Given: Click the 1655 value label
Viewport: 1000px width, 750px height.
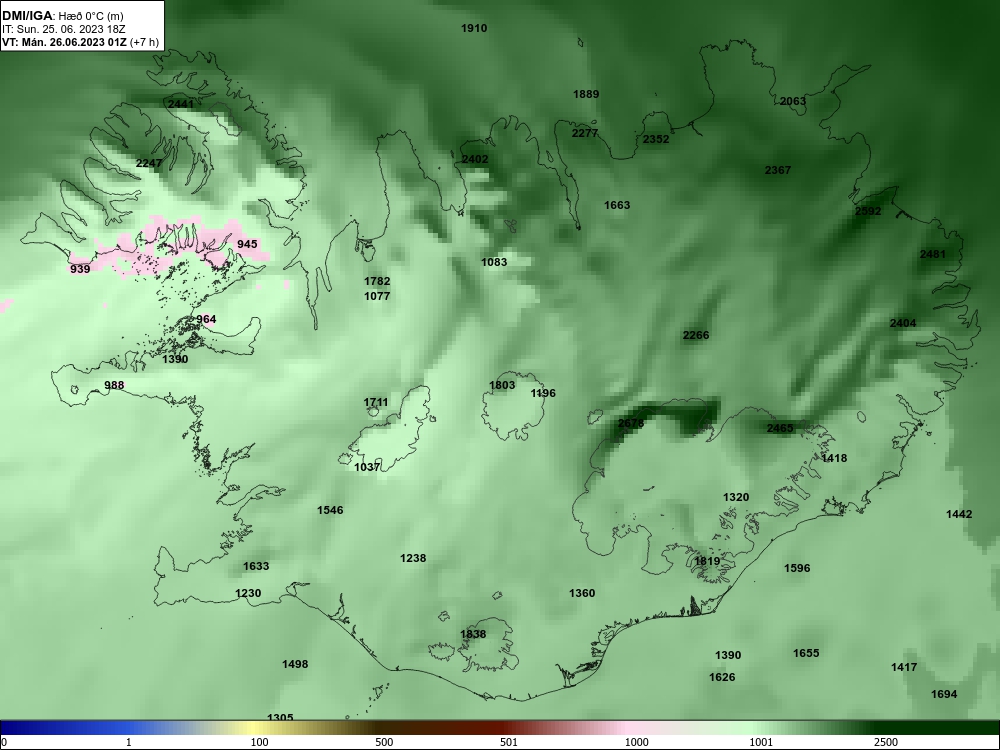Looking at the screenshot, I should click(806, 654).
